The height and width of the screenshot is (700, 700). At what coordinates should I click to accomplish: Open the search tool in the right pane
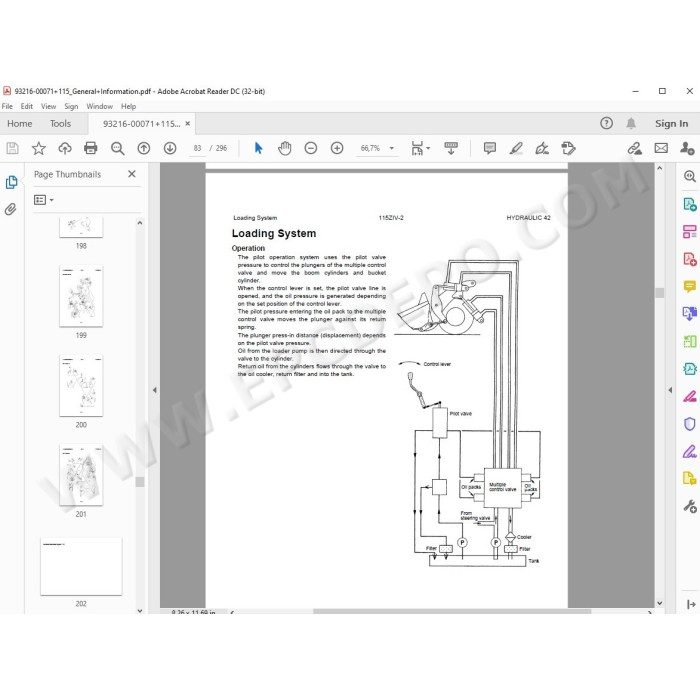[x=690, y=176]
